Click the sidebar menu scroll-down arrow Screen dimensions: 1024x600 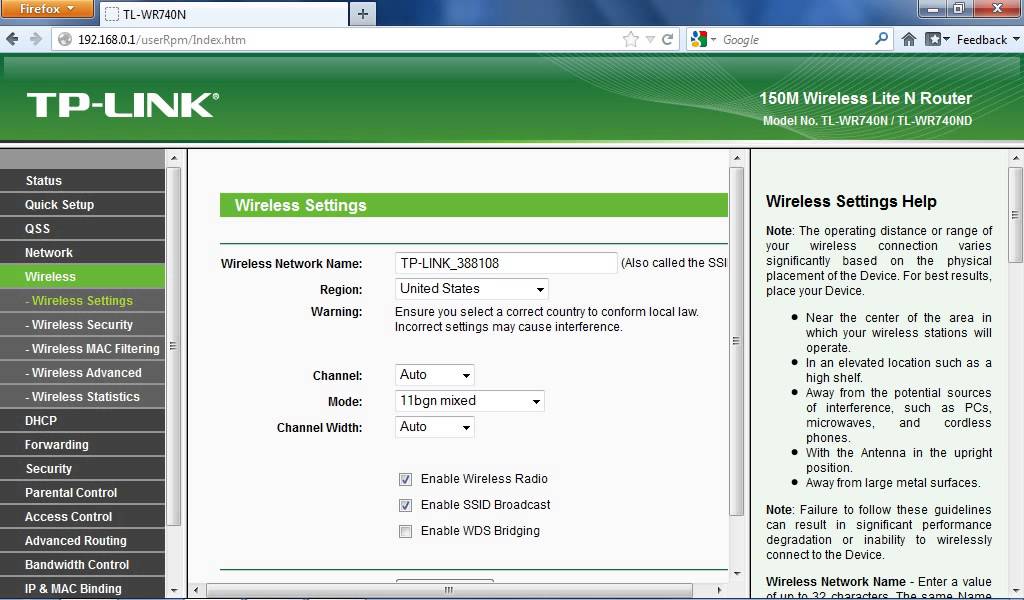click(x=174, y=590)
